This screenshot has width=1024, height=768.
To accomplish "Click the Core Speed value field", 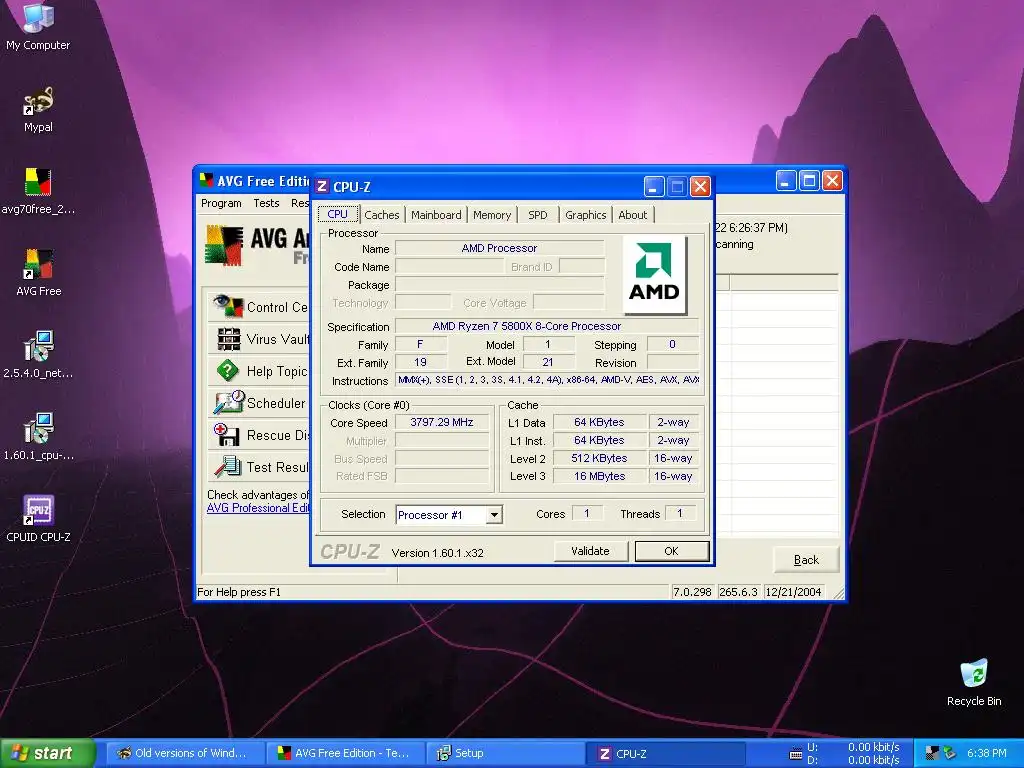I will coord(441,423).
